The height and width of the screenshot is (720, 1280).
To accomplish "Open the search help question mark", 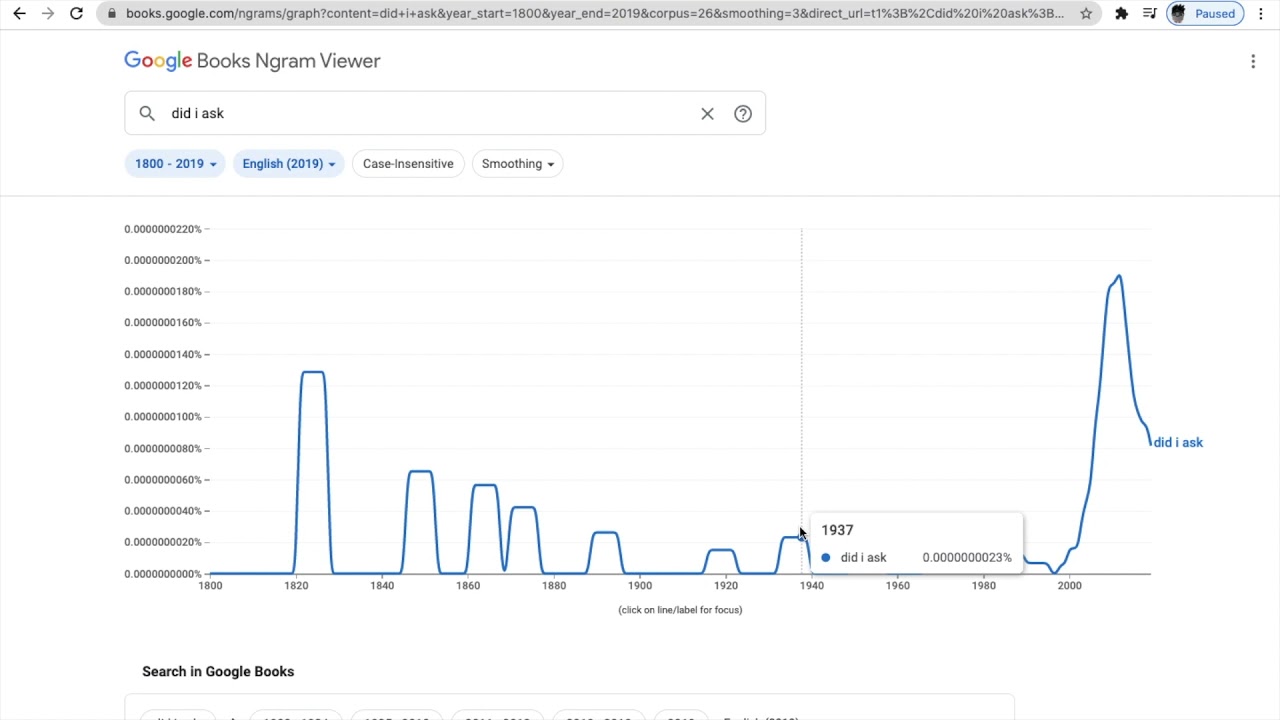I will [743, 114].
